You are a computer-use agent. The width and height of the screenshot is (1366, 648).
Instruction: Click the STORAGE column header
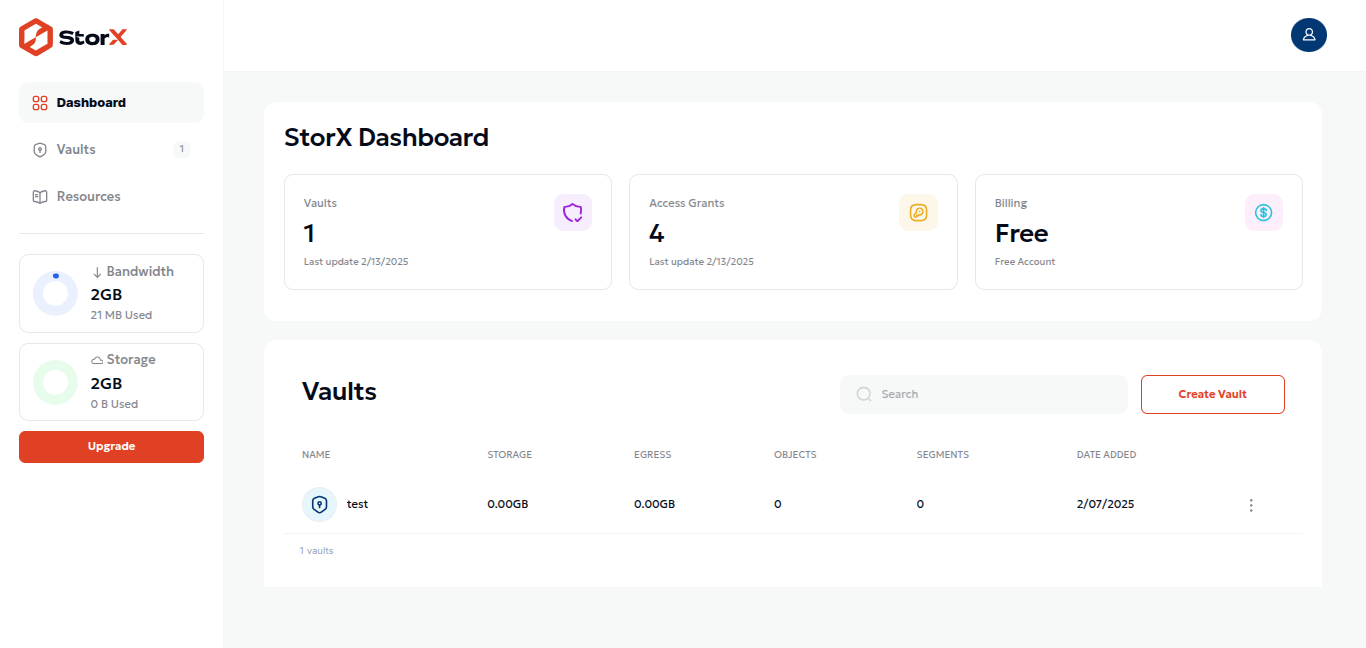[x=510, y=455]
